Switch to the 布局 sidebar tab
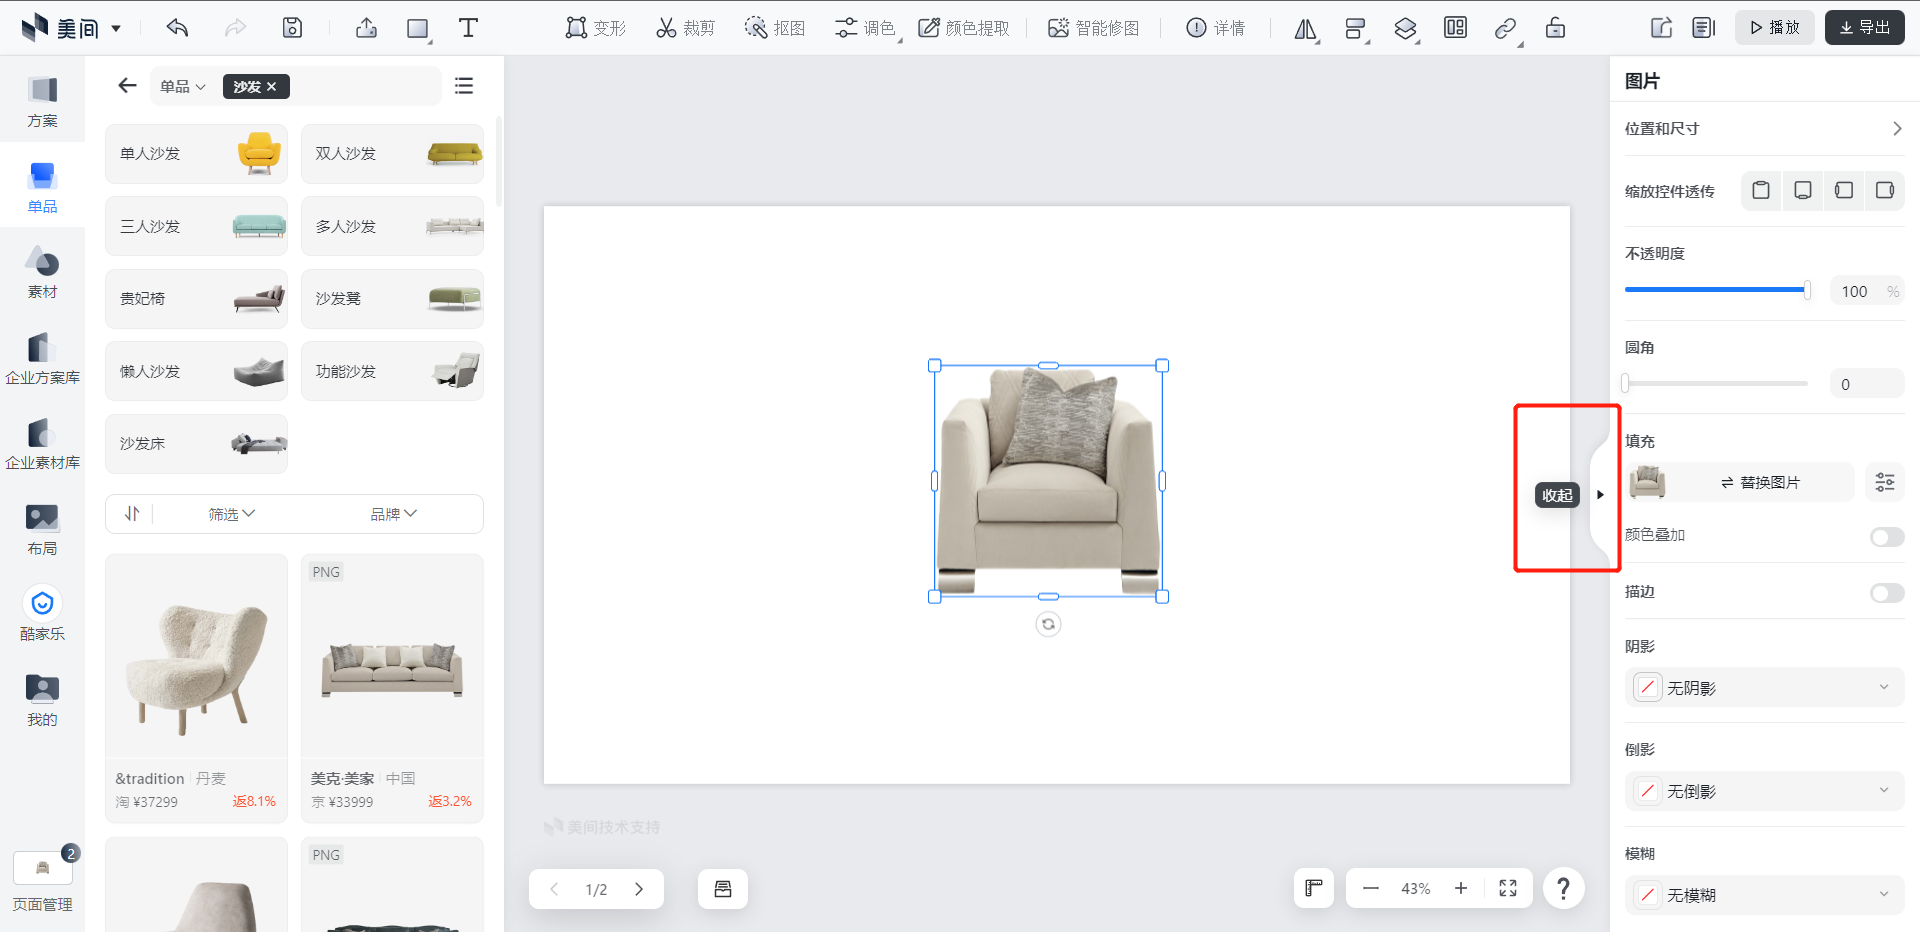Viewport: 1920px width, 932px height. (42, 530)
